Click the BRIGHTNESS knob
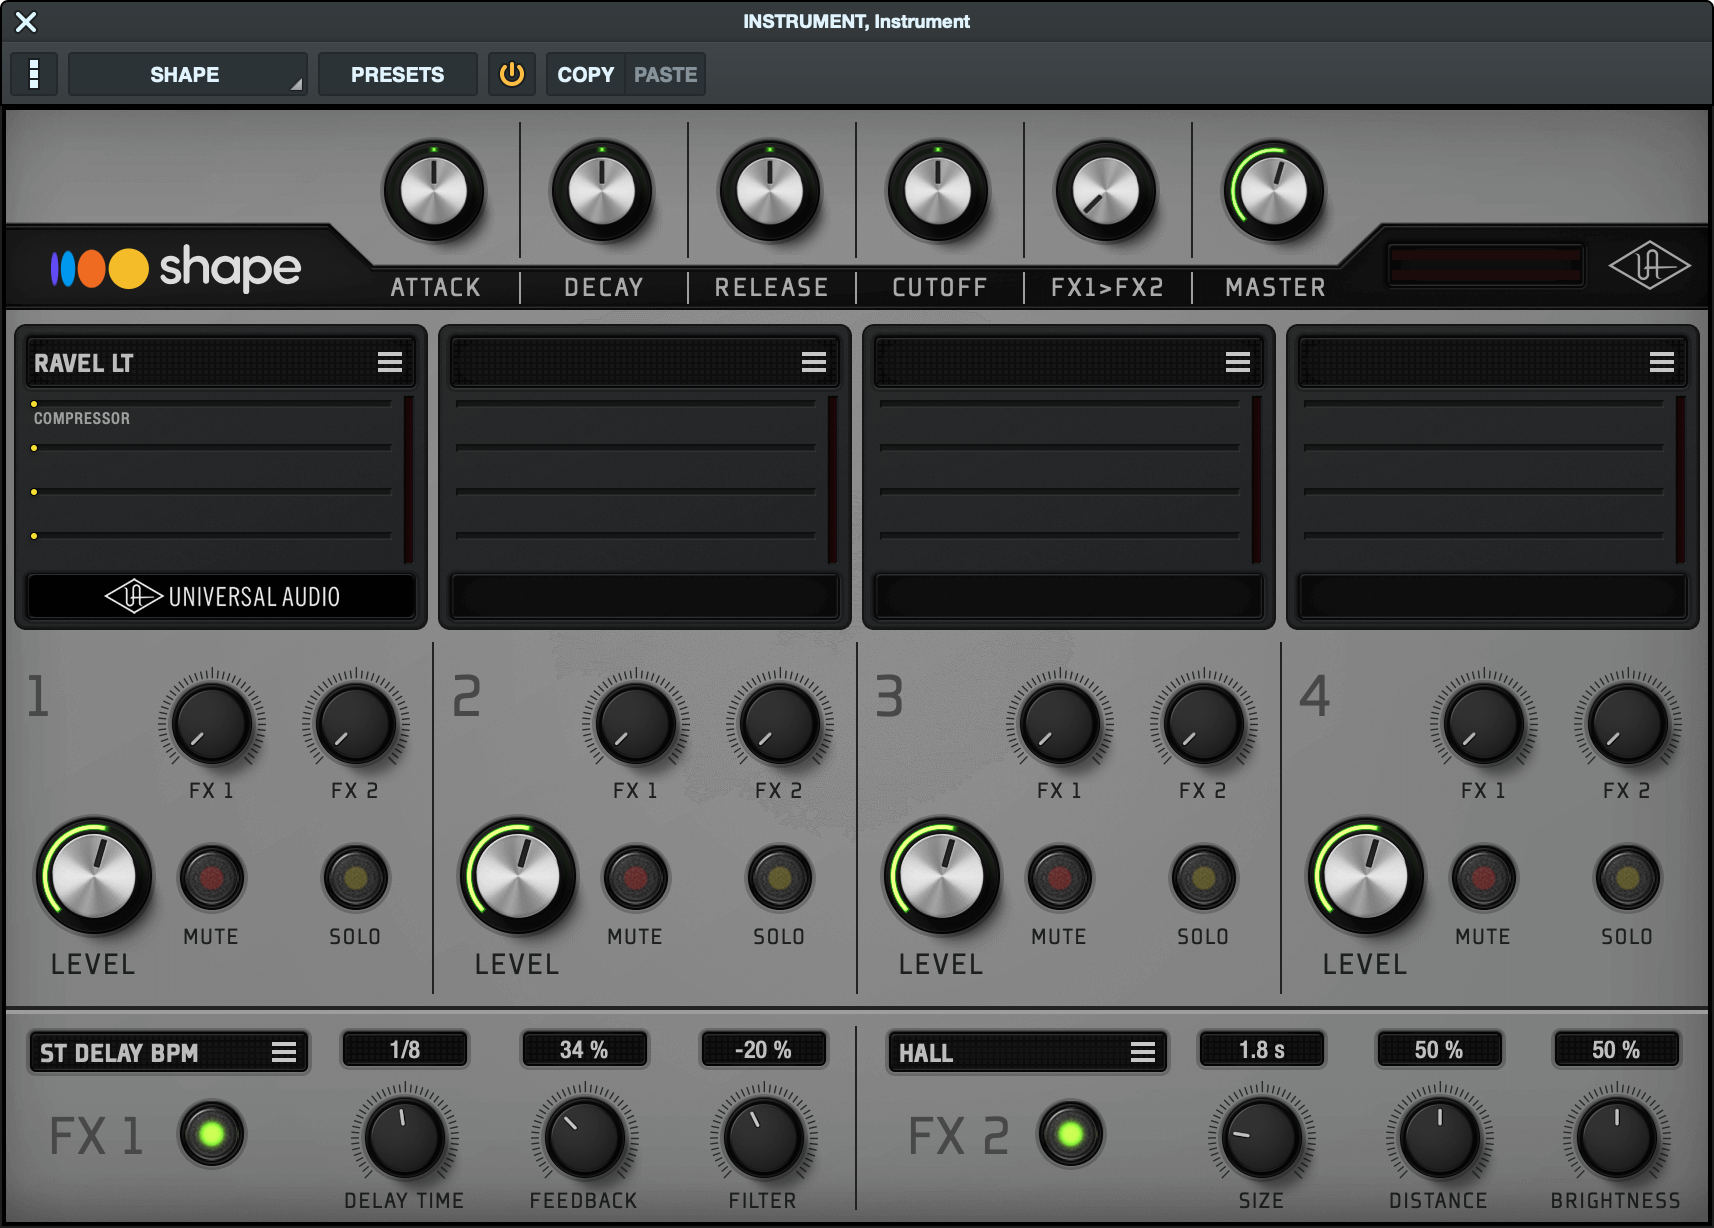 point(1616,1137)
